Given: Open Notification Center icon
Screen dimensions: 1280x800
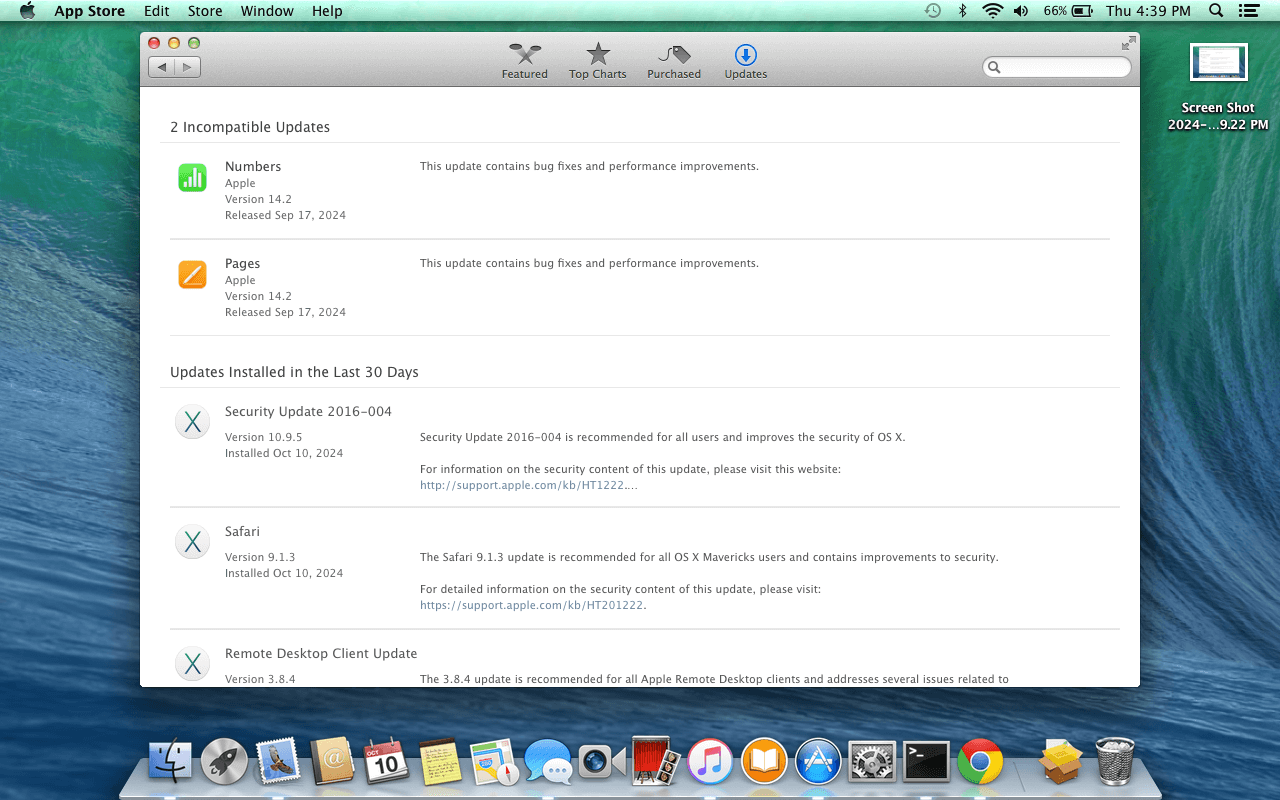Looking at the screenshot, I should click(x=1248, y=11).
